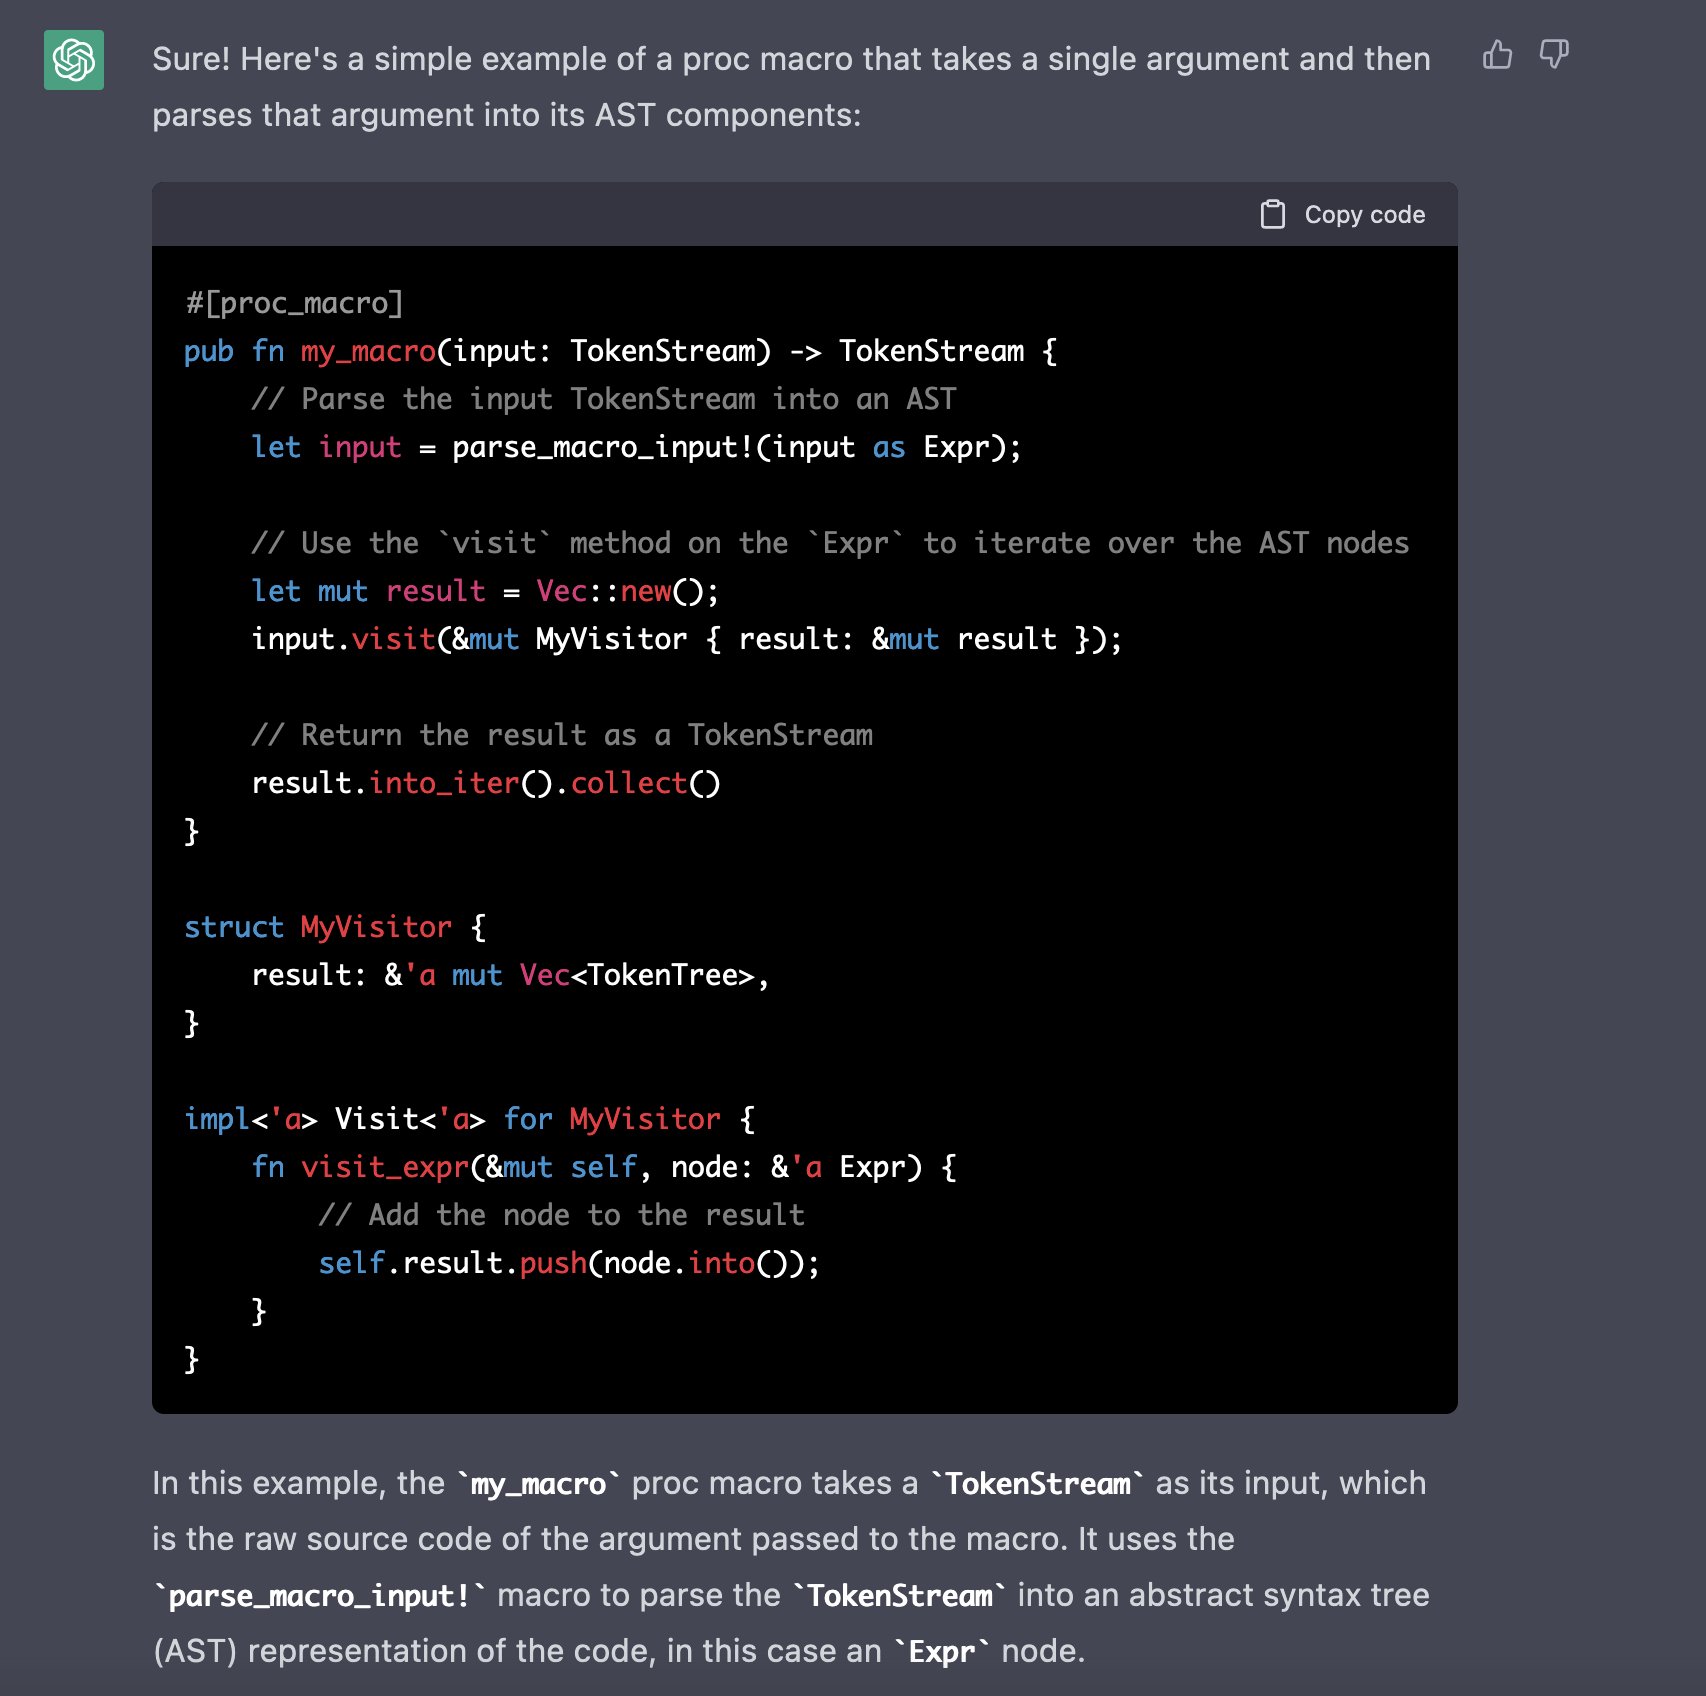Click inline code `Expr` in the last sentence
Screen dimensions: 1706x1696
(x=941, y=1652)
